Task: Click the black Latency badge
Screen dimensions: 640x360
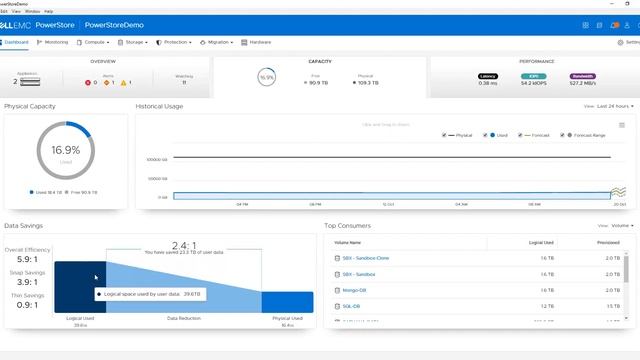Action: click(x=488, y=76)
